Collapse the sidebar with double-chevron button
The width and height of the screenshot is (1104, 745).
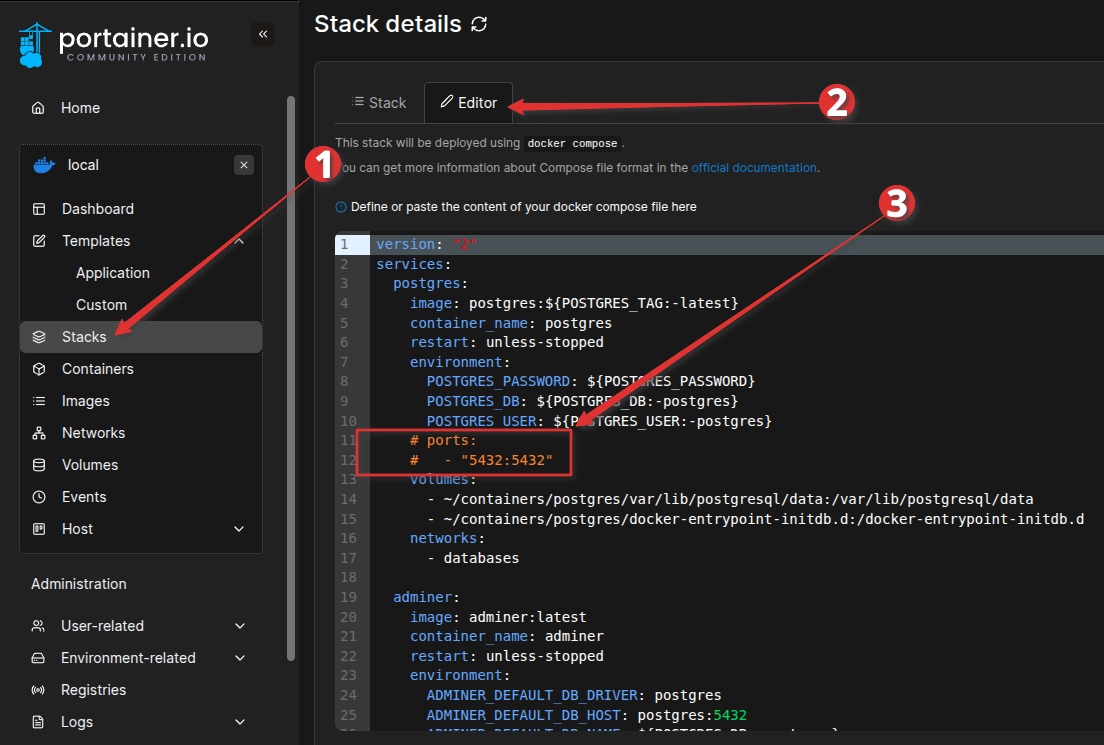pos(263,34)
